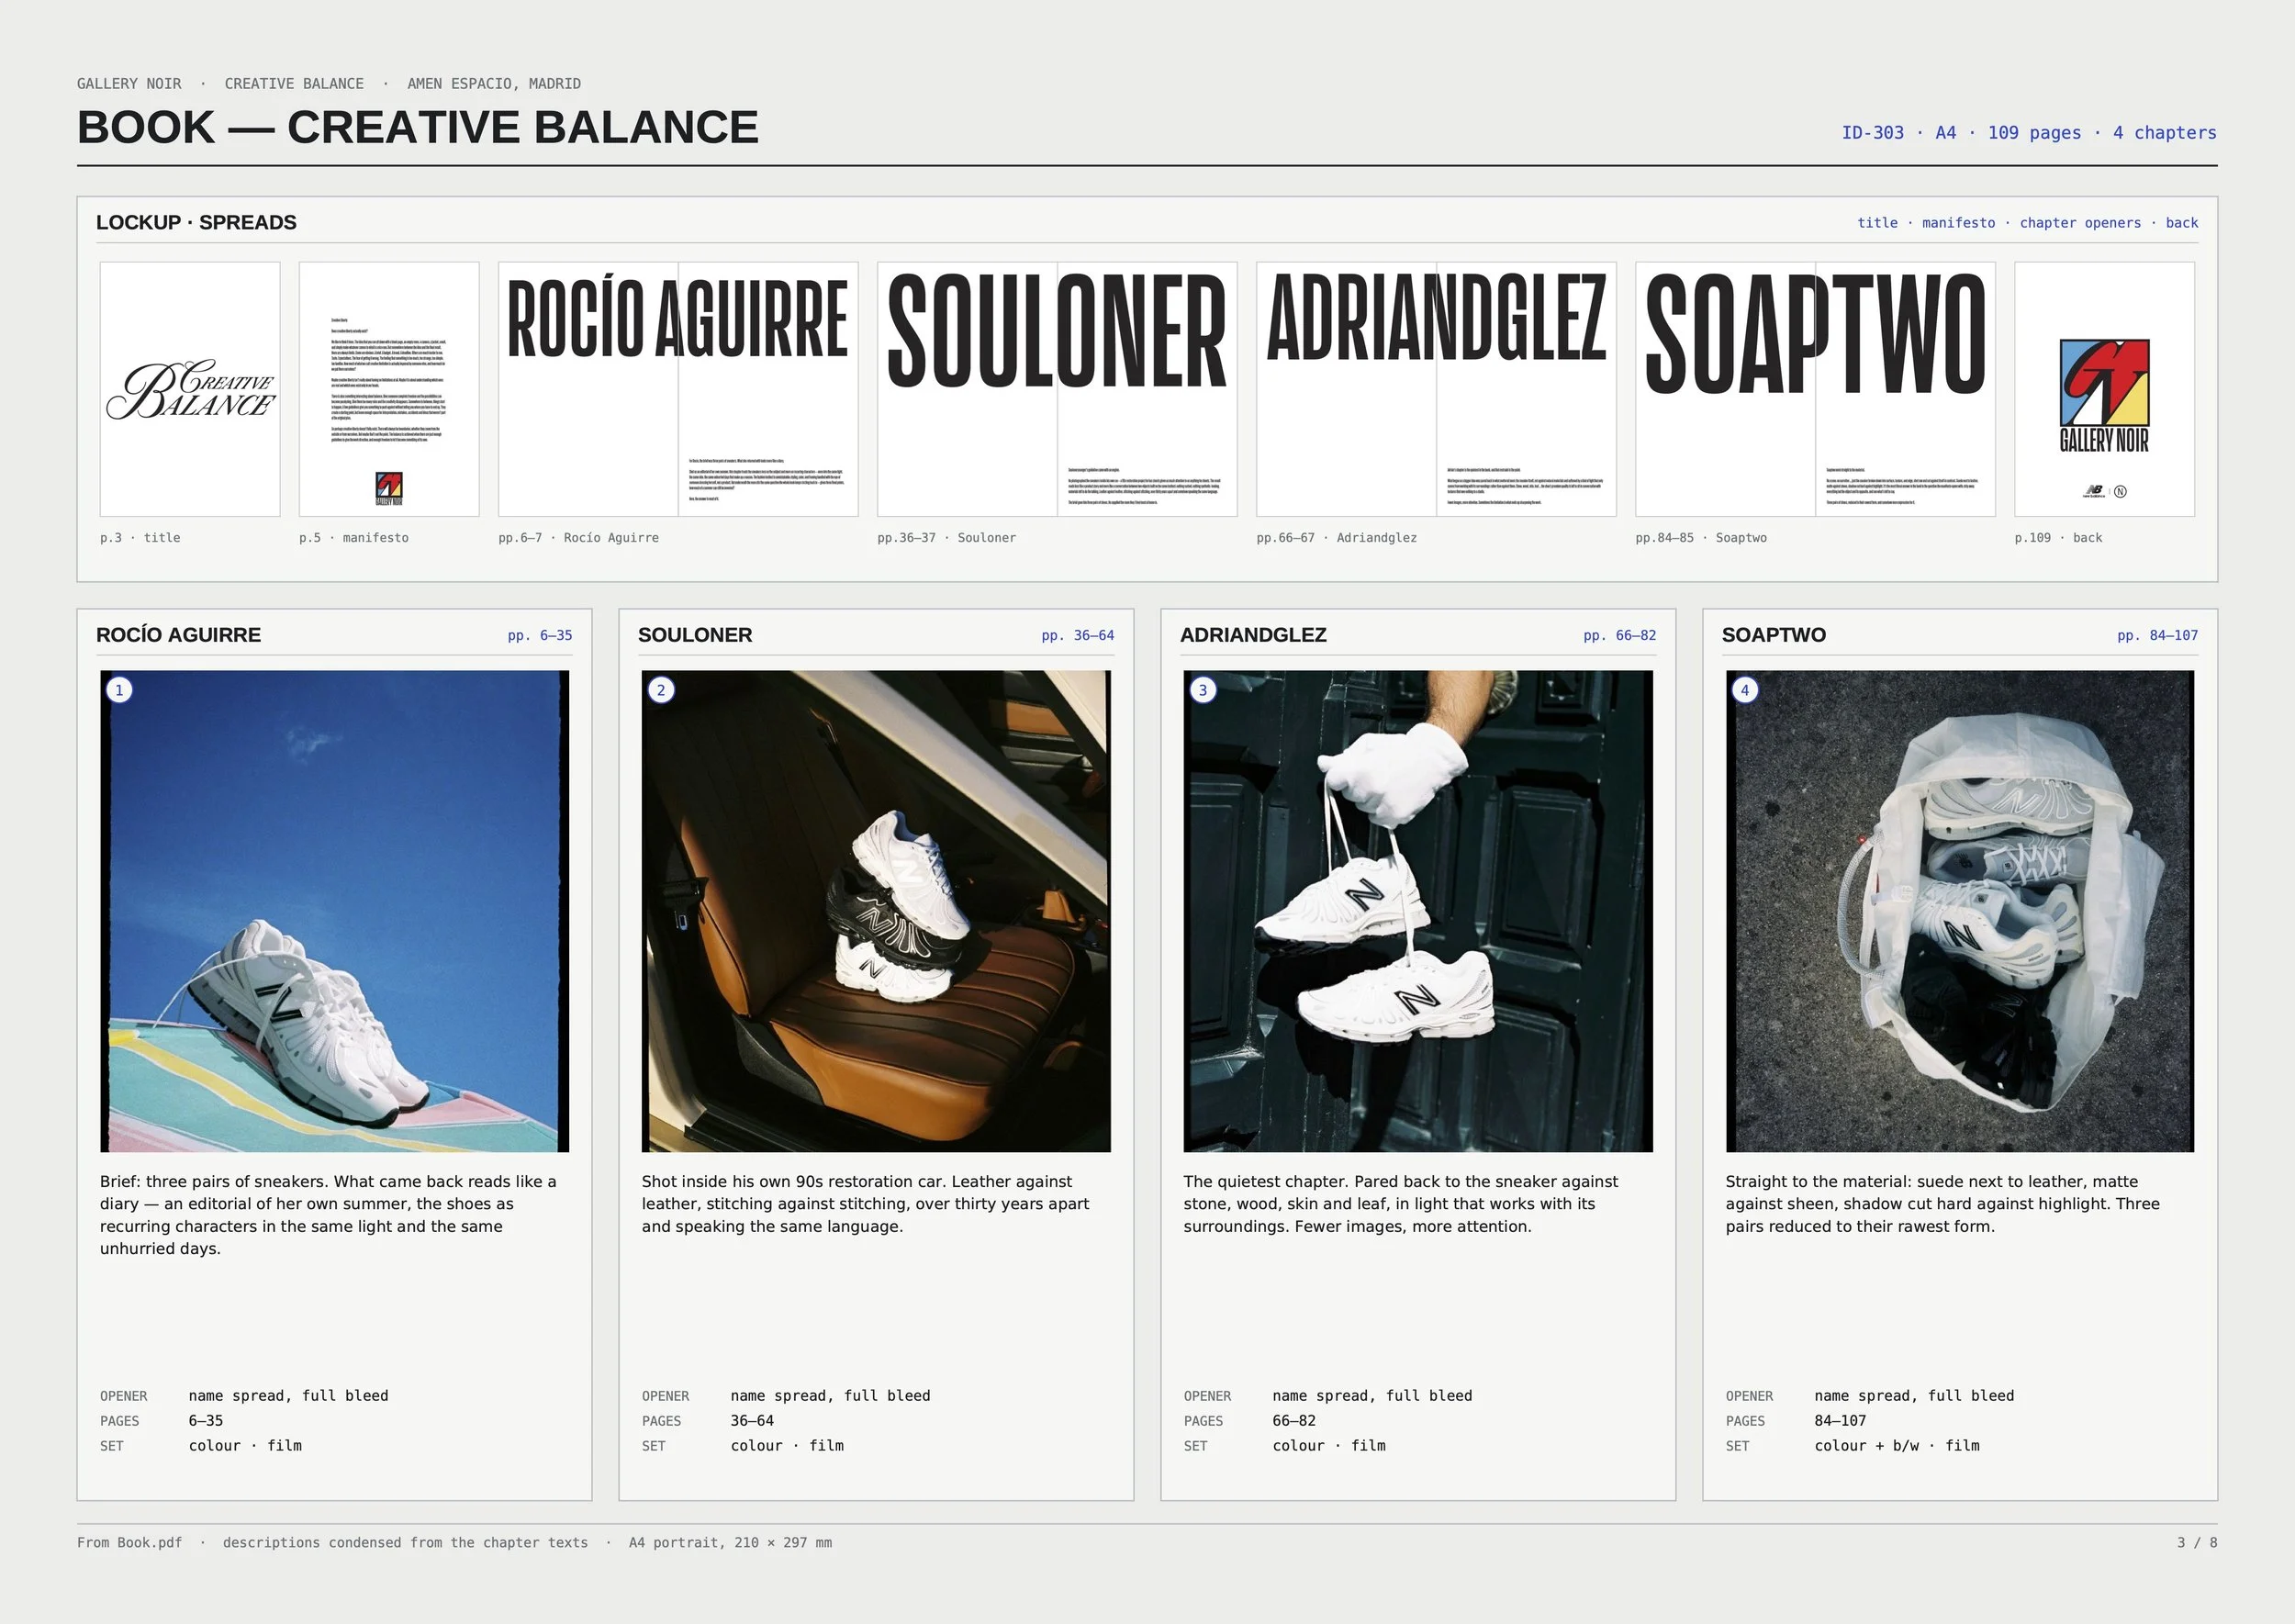Open the Adriandglez opener spread thumbnail
Screen dimensions: 2295x1624
pyautogui.click(x=1436, y=389)
